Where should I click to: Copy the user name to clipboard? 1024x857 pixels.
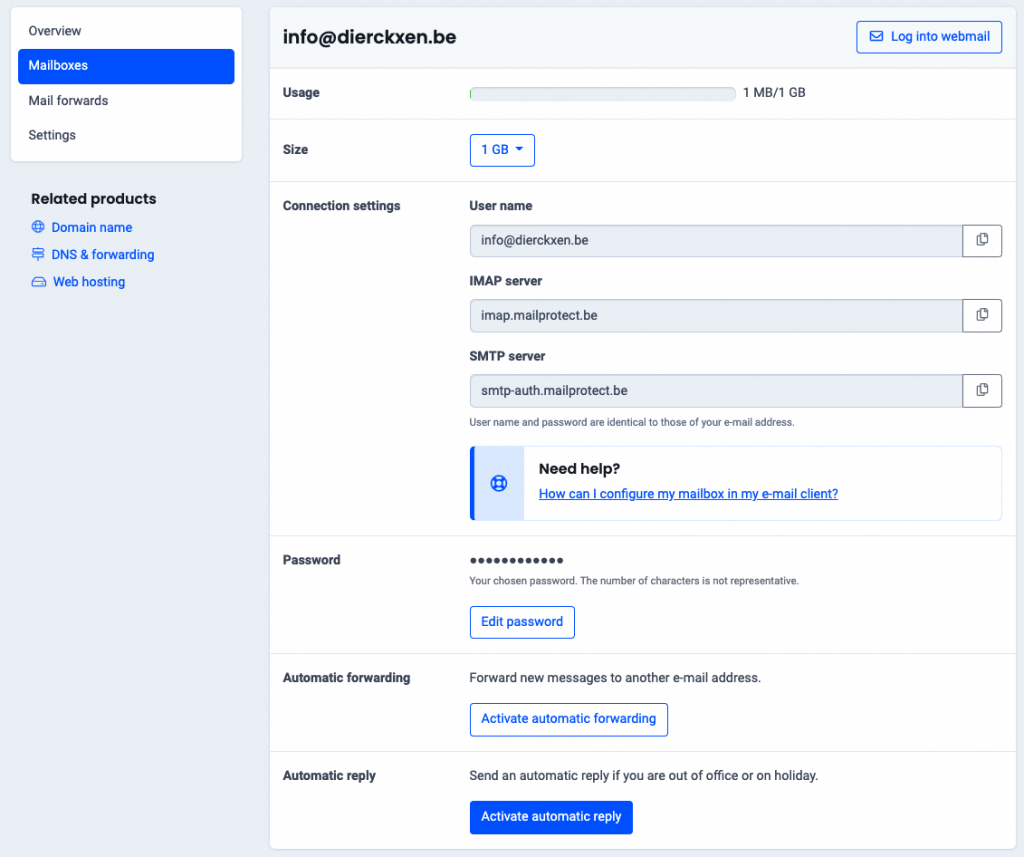pos(982,240)
